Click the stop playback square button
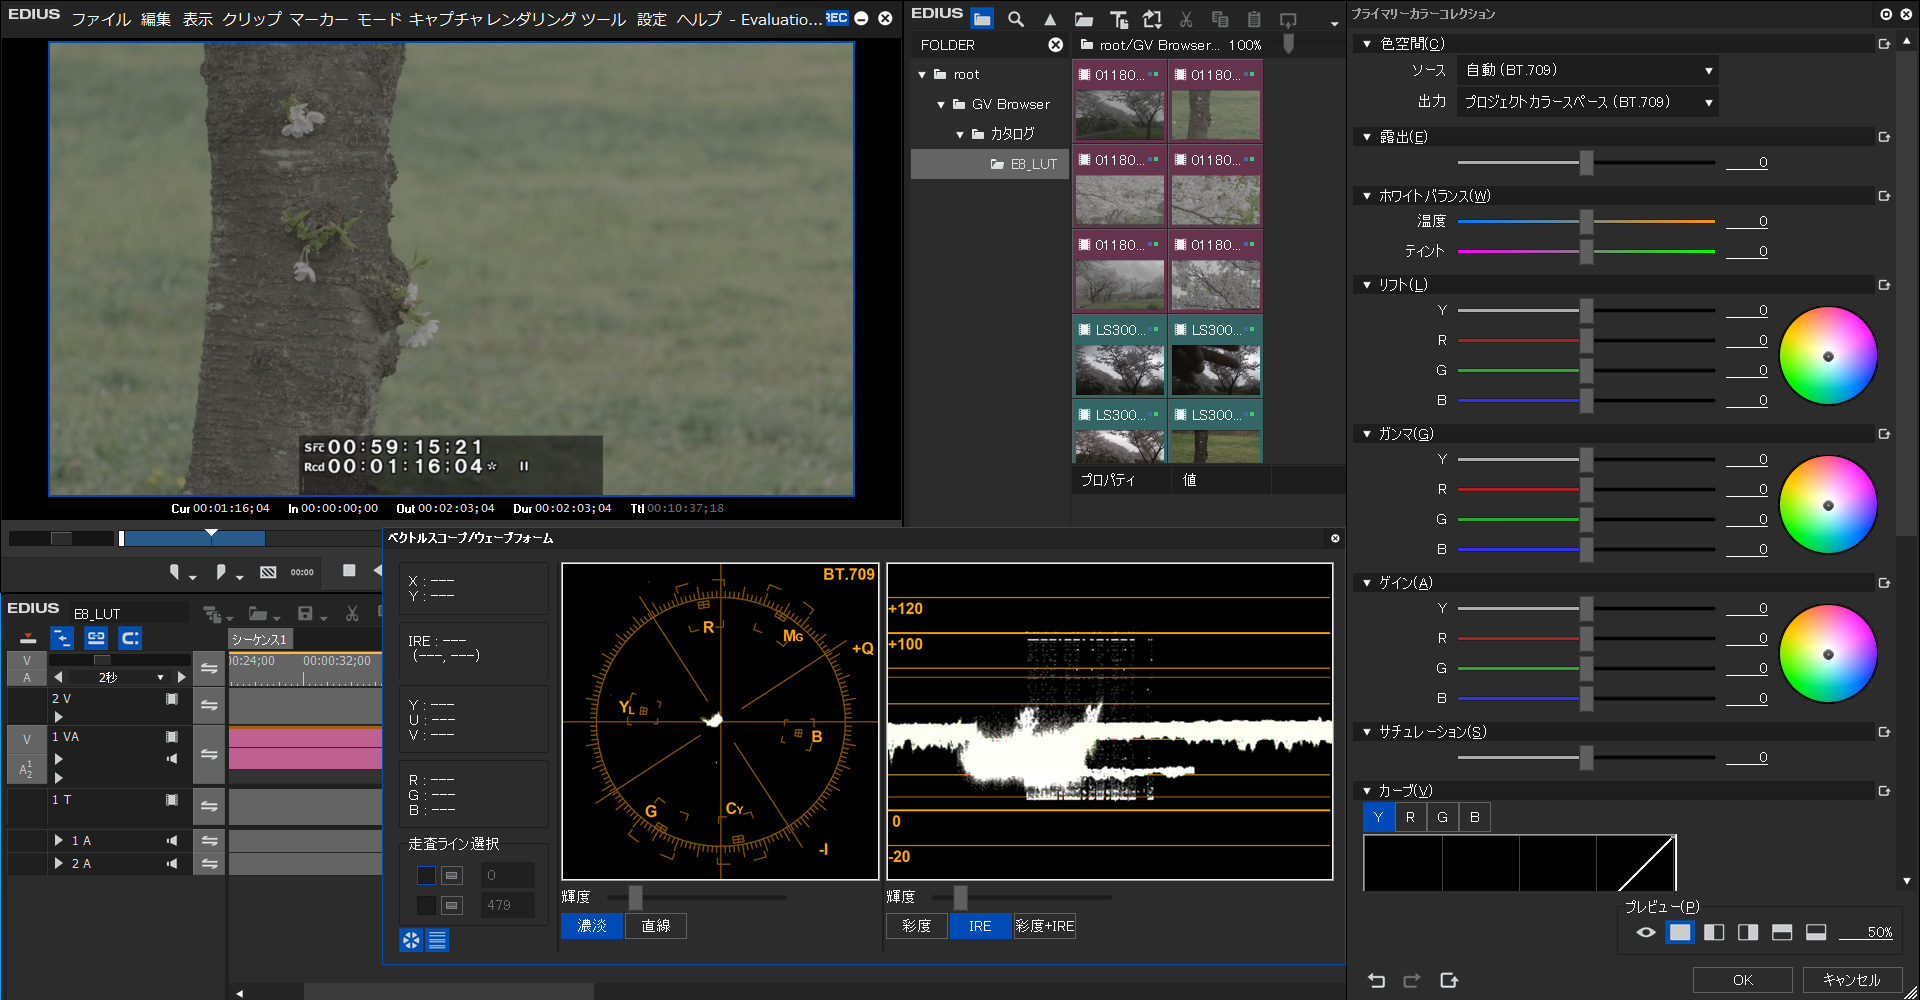This screenshot has height=1000, width=1920. pyautogui.click(x=349, y=571)
